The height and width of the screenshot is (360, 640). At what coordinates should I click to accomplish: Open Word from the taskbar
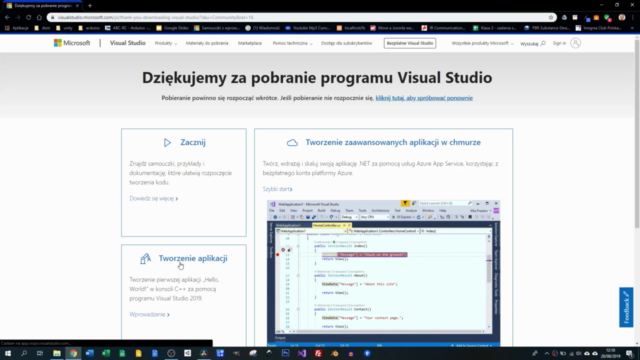(89, 353)
